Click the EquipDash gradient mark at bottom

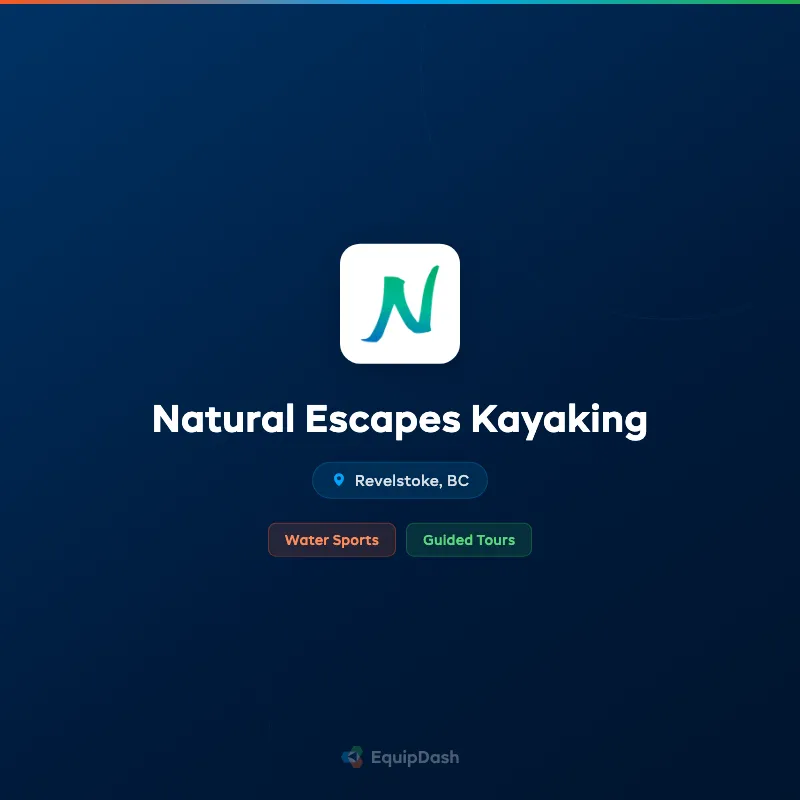pyautogui.click(x=352, y=758)
